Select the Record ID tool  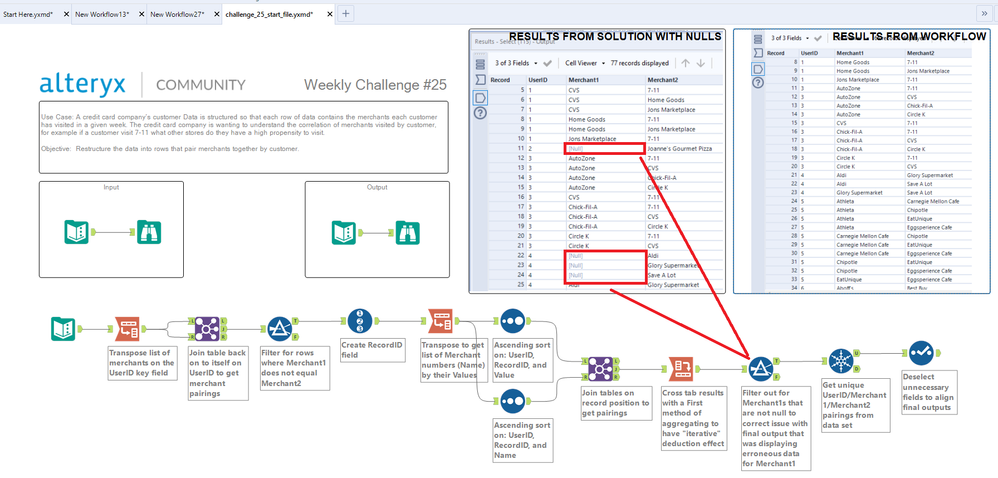[360, 321]
